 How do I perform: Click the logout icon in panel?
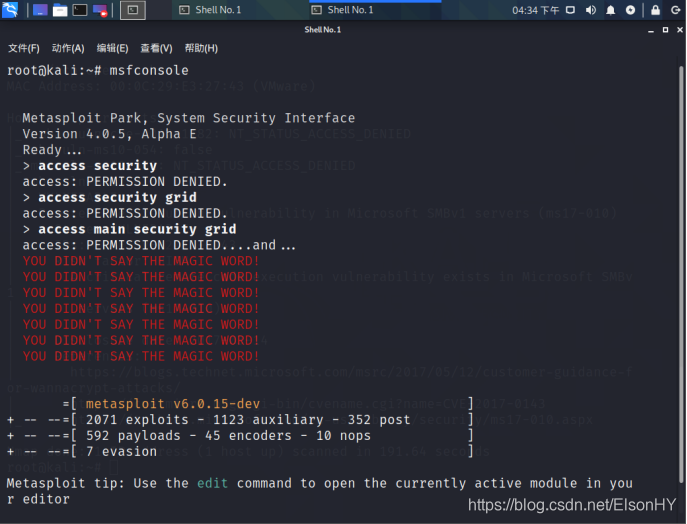tap(676, 10)
